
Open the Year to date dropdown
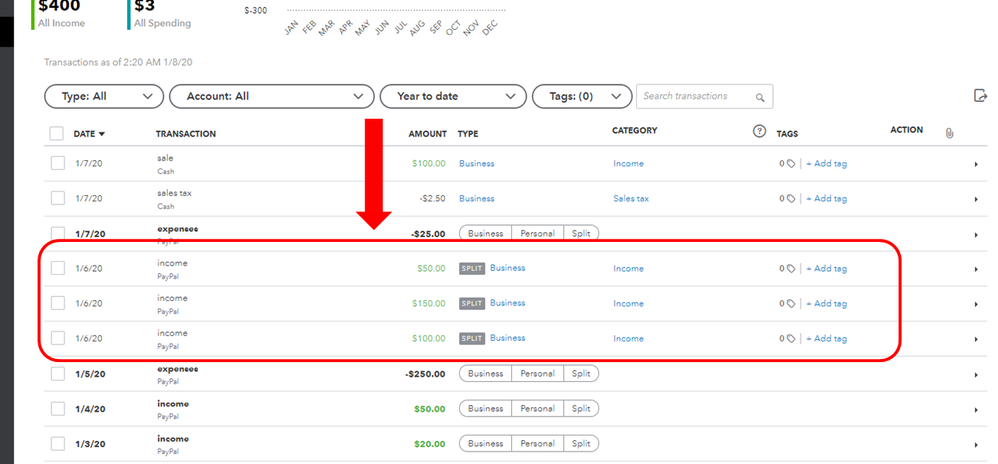click(x=453, y=96)
